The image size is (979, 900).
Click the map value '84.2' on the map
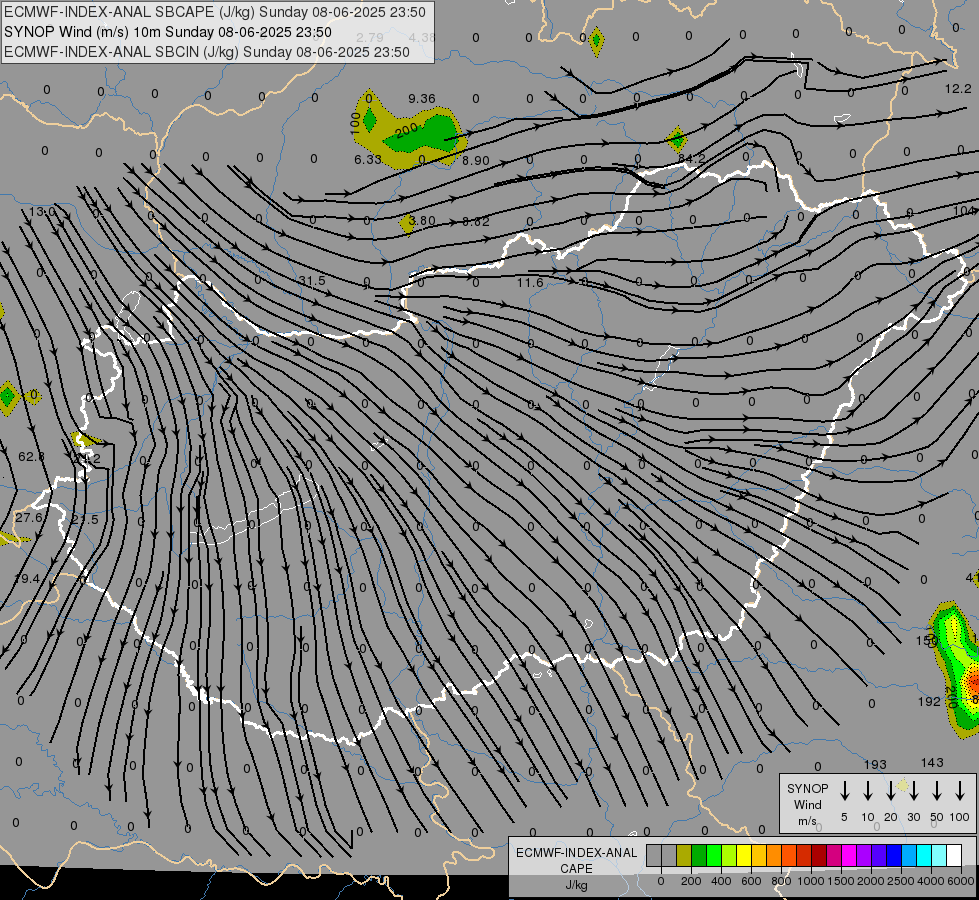tap(692, 159)
